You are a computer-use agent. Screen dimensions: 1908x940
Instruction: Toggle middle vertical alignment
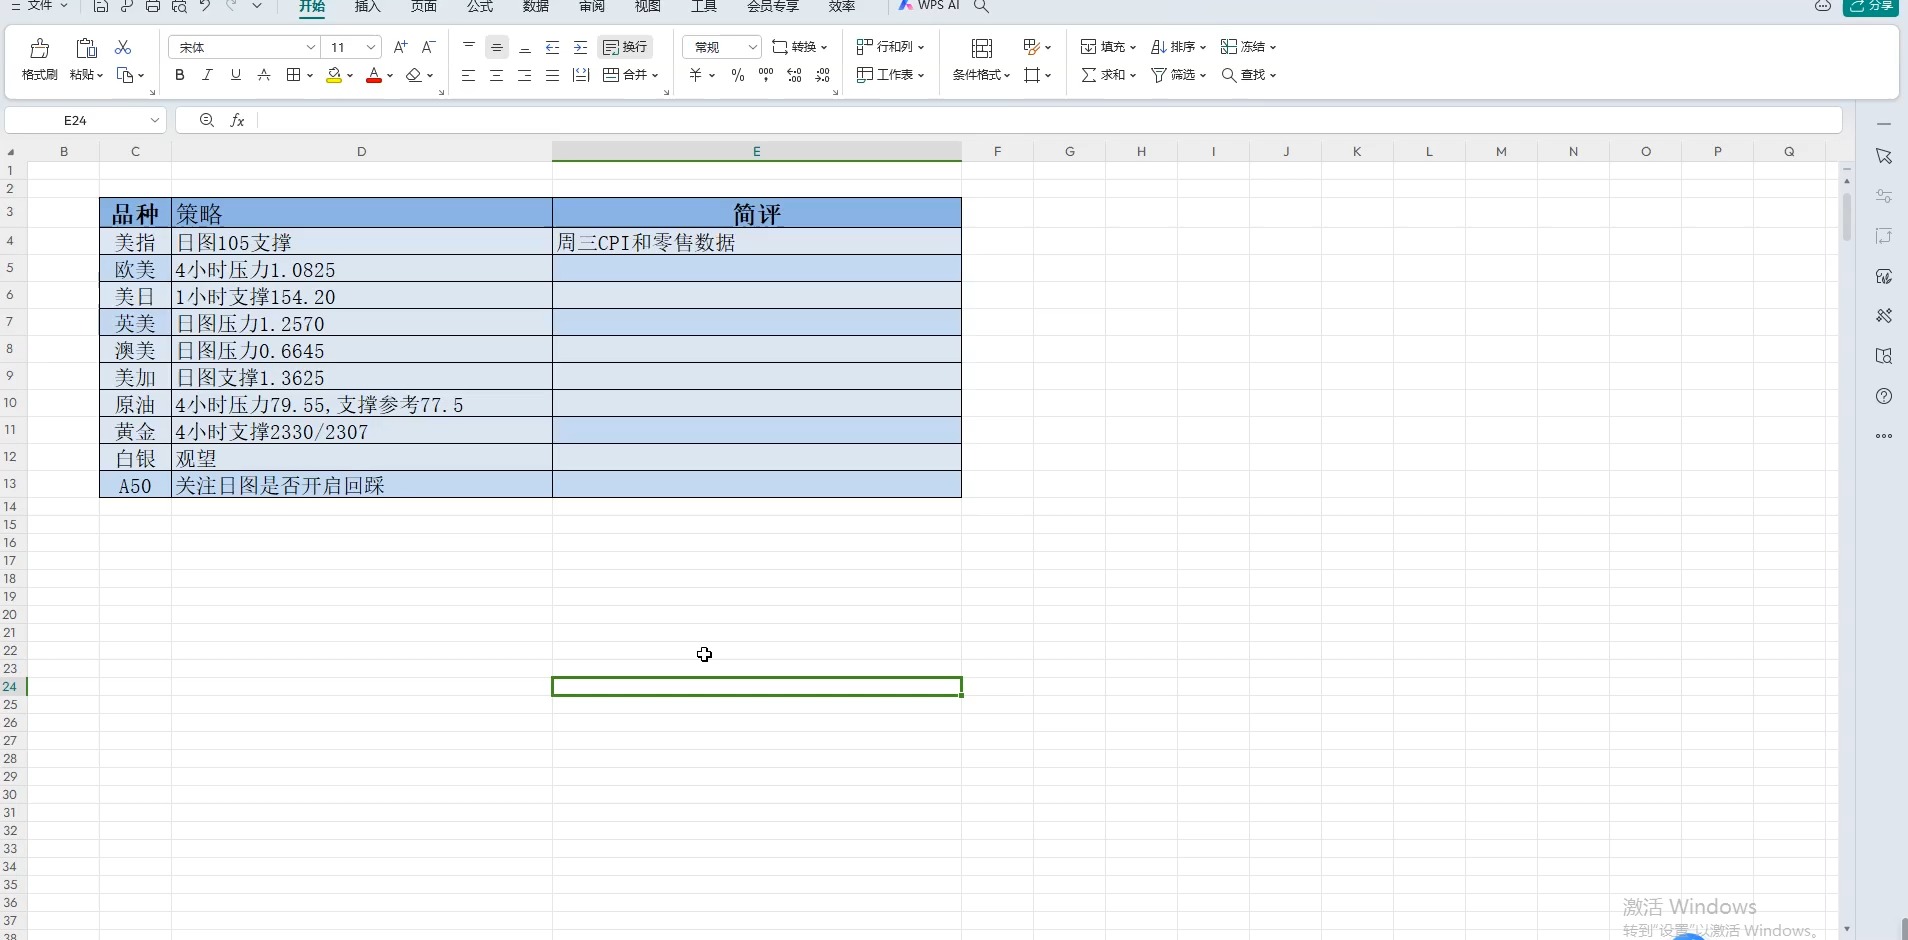click(x=497, y=47)
